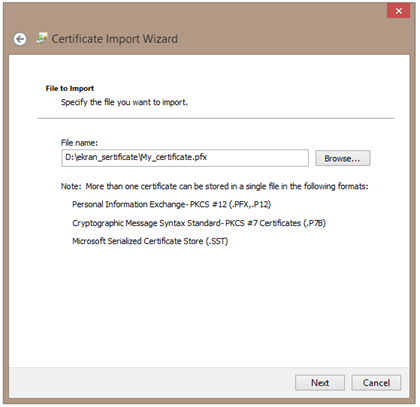Click the Note about multiple certificate formats
Screen dimensions: 420x407
point(215,186)
